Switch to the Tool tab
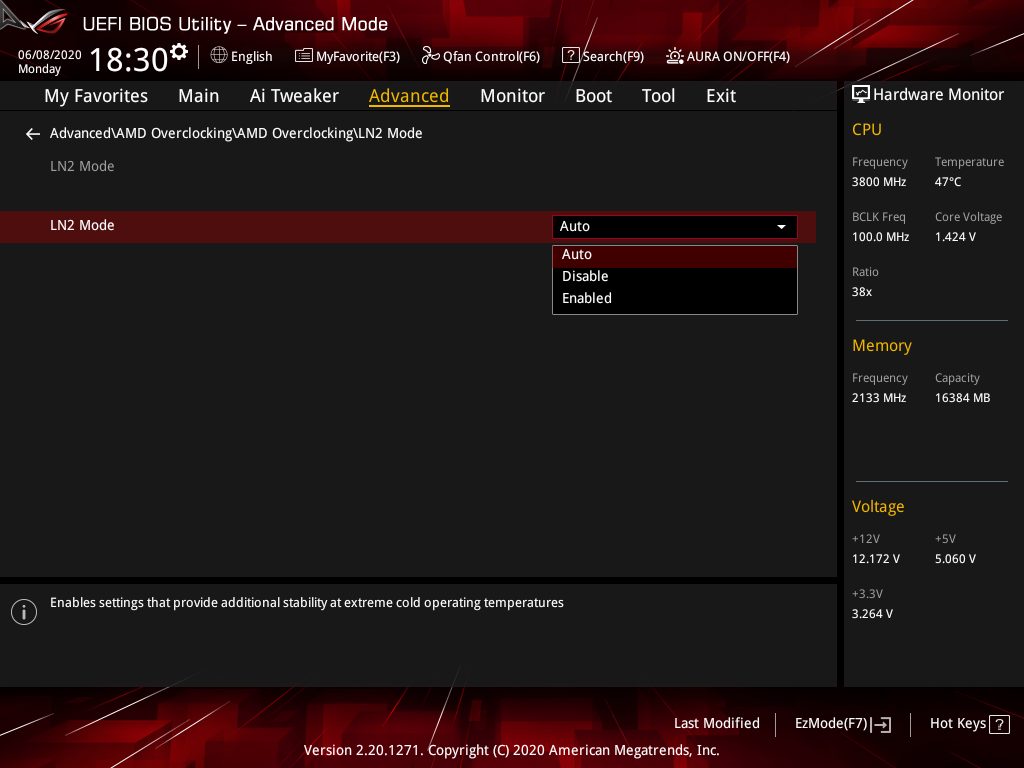The image size is (1024, 768). [658, 96]
